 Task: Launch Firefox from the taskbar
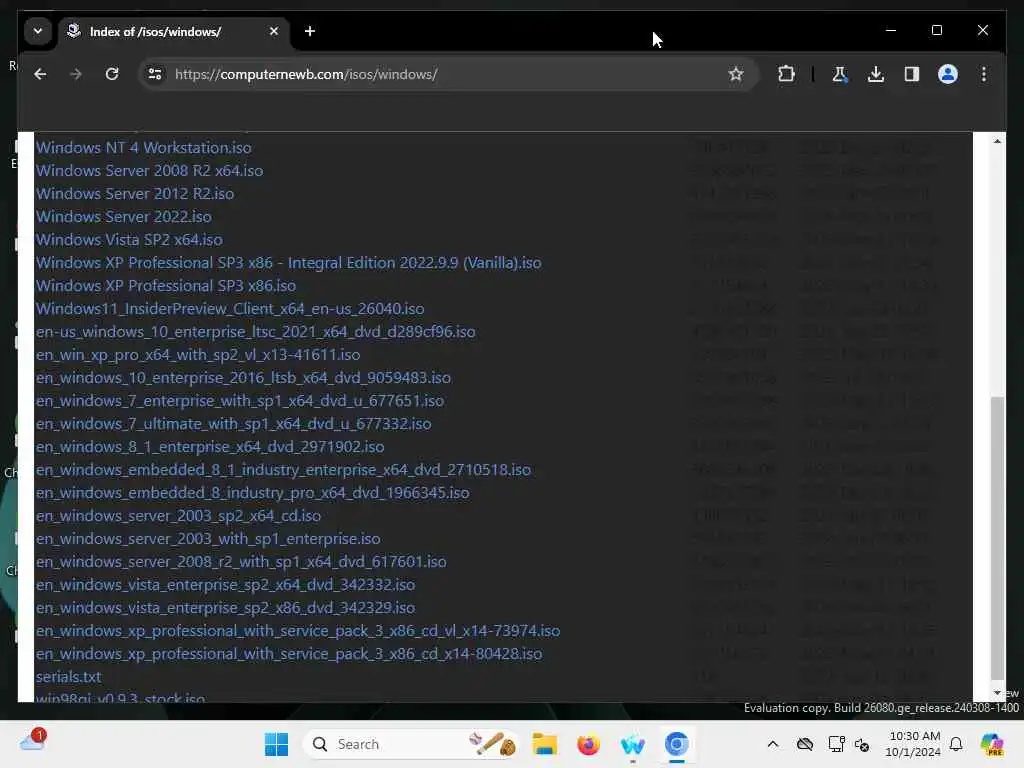(x=588, y=744)
